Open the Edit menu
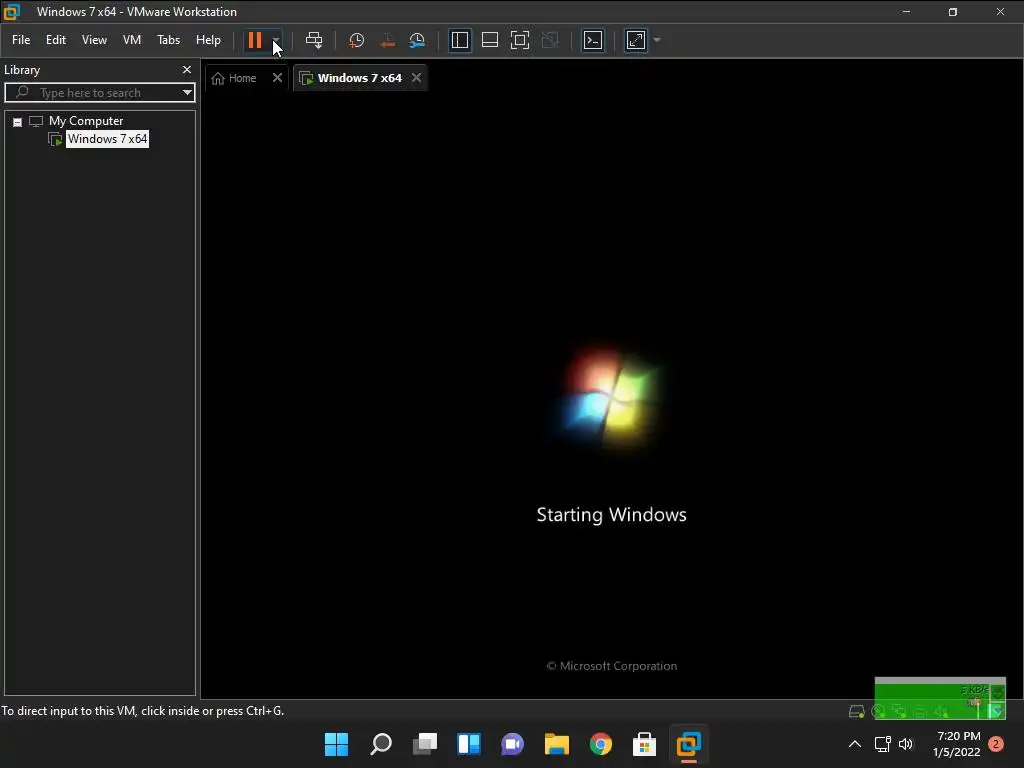Viewport: 1024px width, 768px height. click(x=56, y=40)
